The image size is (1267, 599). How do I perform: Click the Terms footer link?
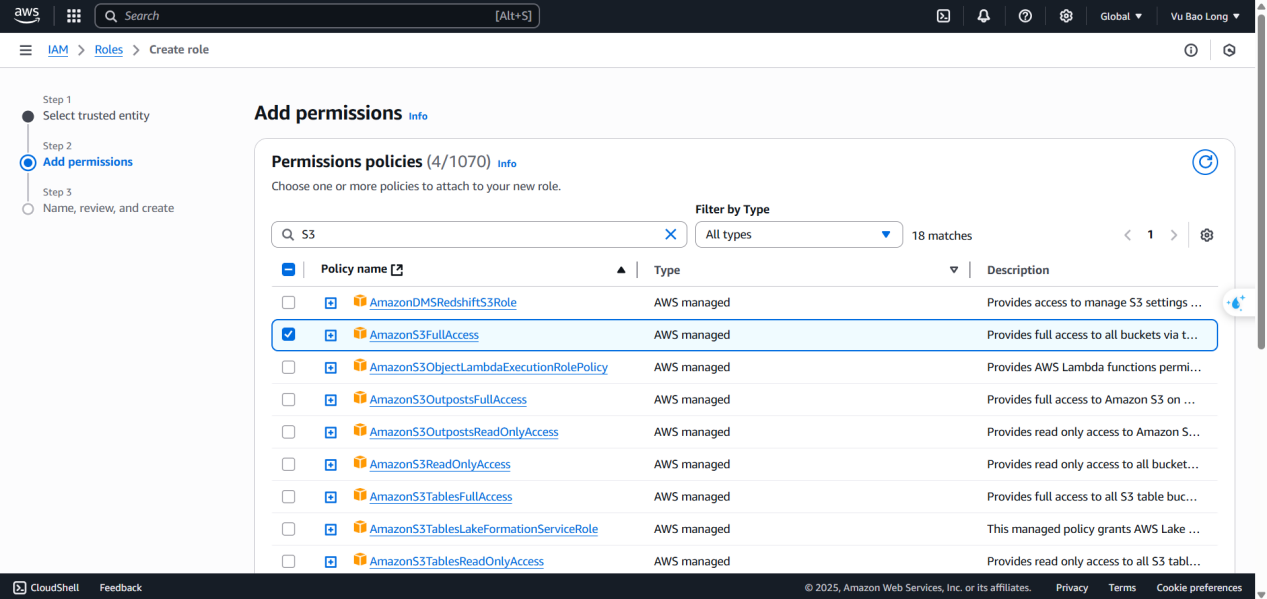click(1122, 588)
